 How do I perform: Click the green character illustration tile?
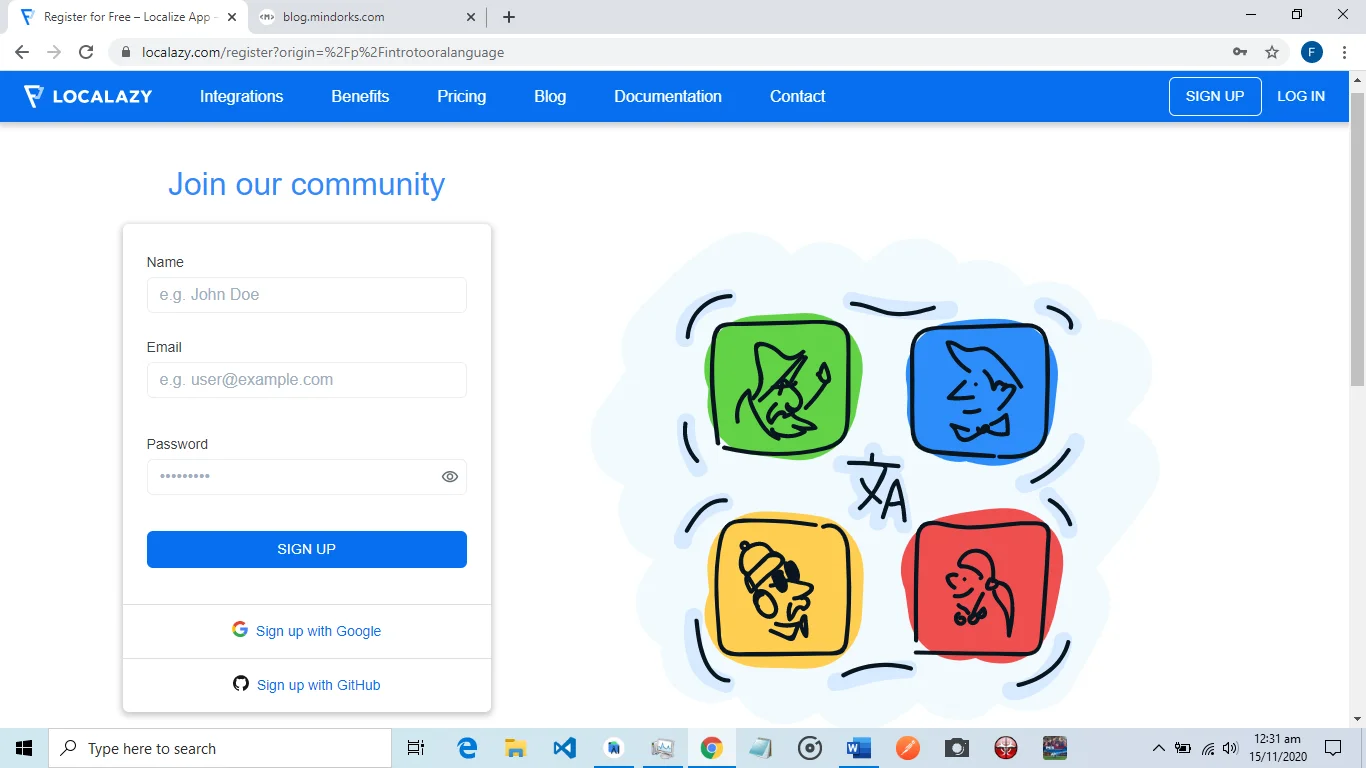[x=785, y=386]
